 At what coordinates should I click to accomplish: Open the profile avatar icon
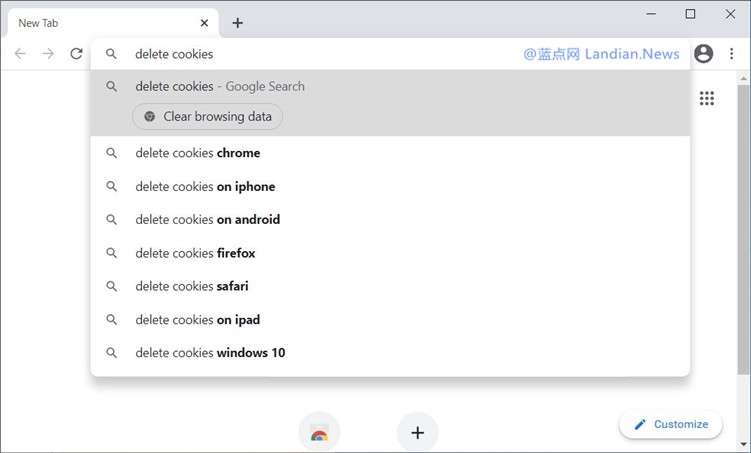tap(703, 53)
